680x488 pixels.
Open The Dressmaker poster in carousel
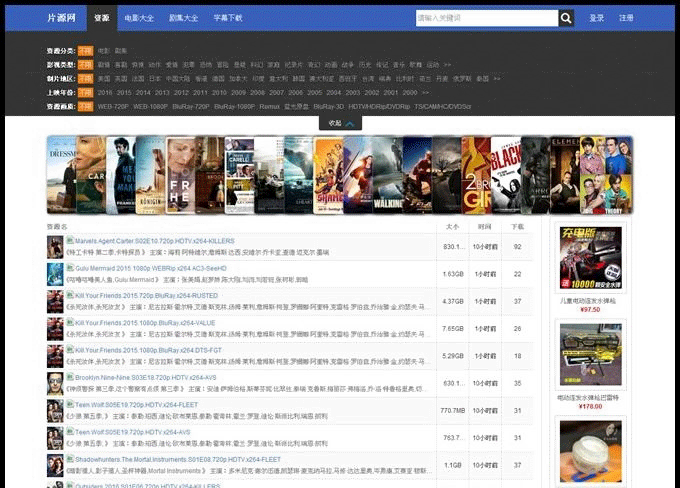coord(62,175)
